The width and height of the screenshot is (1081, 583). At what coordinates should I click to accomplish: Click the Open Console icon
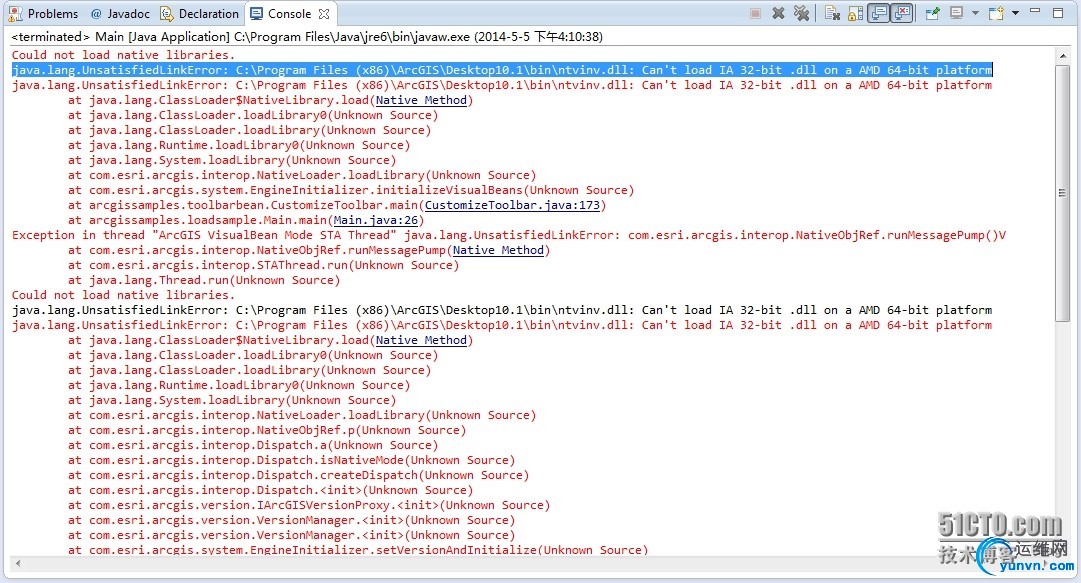click(x=996, y=13)
